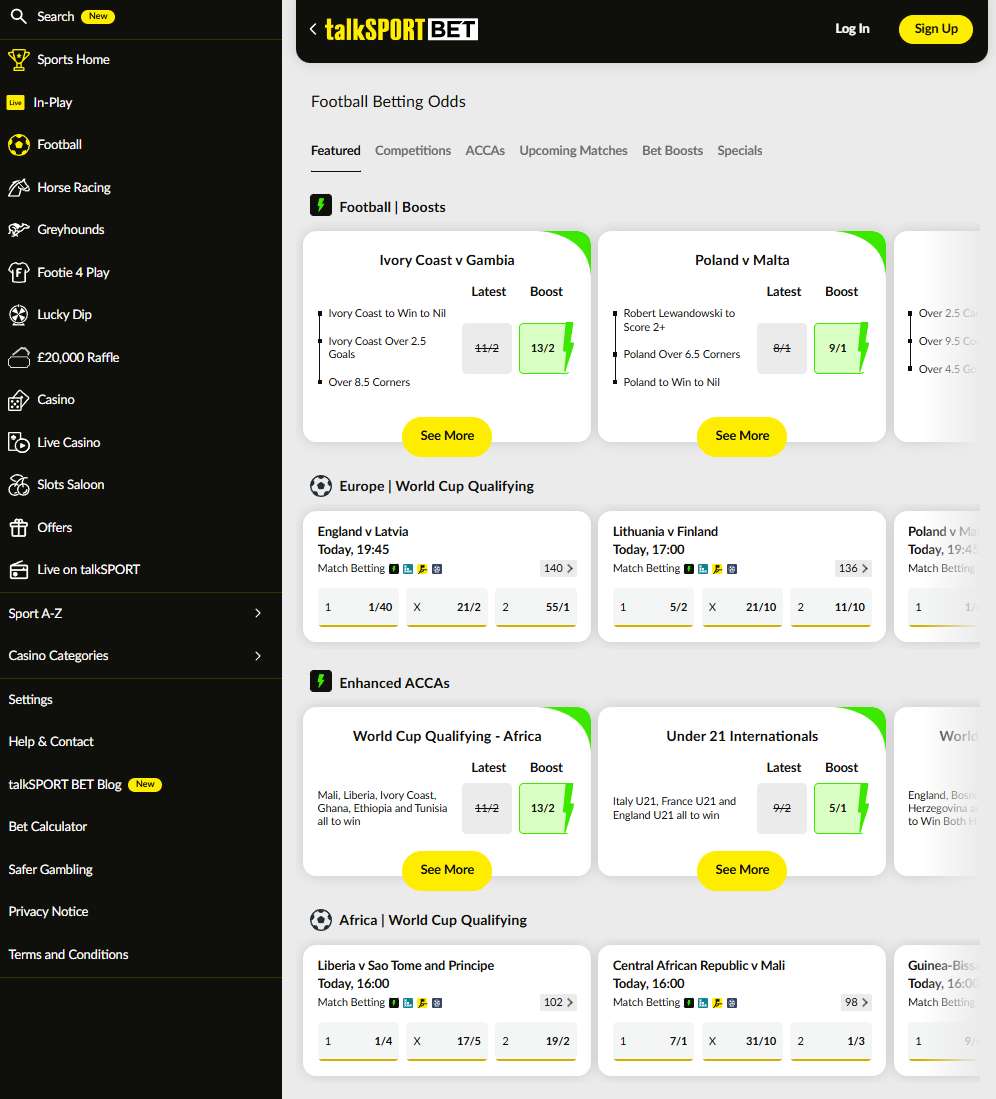Pick Central African Republic draw 31/10
996x1099 pixels.
tap(742, 1042)
